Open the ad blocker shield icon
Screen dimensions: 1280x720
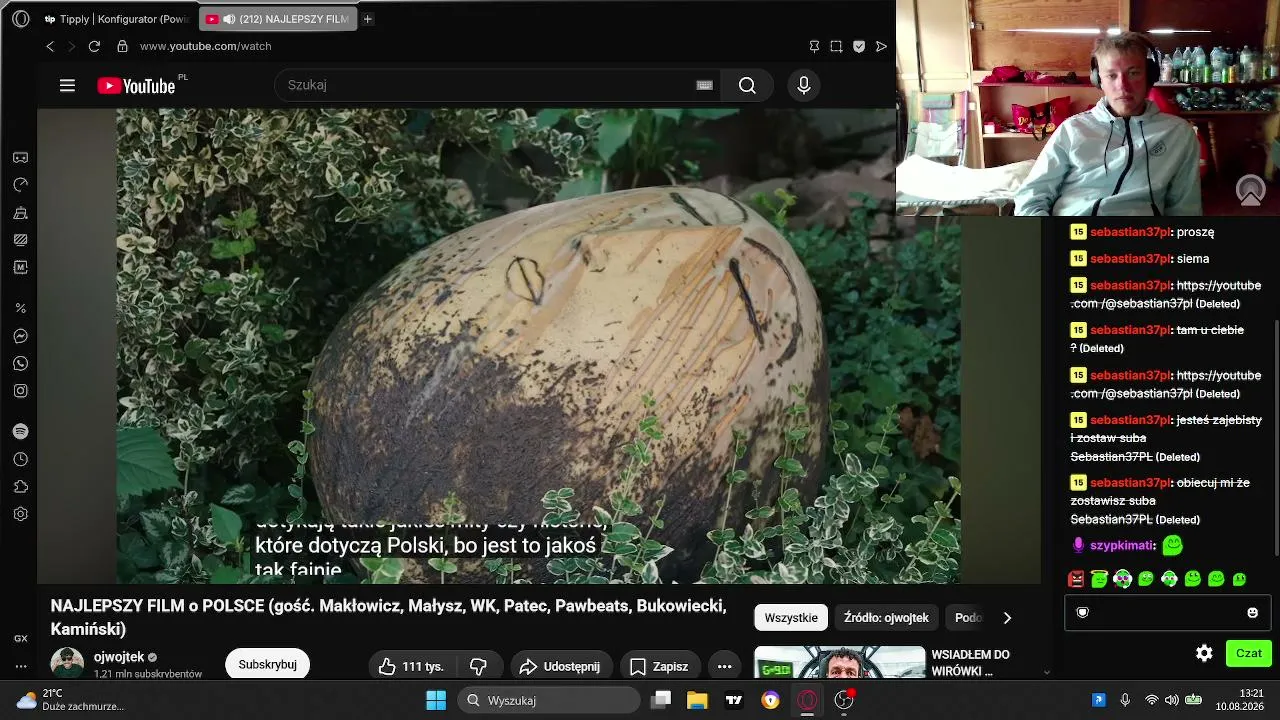pyautogui.click(x=859, y=46)
